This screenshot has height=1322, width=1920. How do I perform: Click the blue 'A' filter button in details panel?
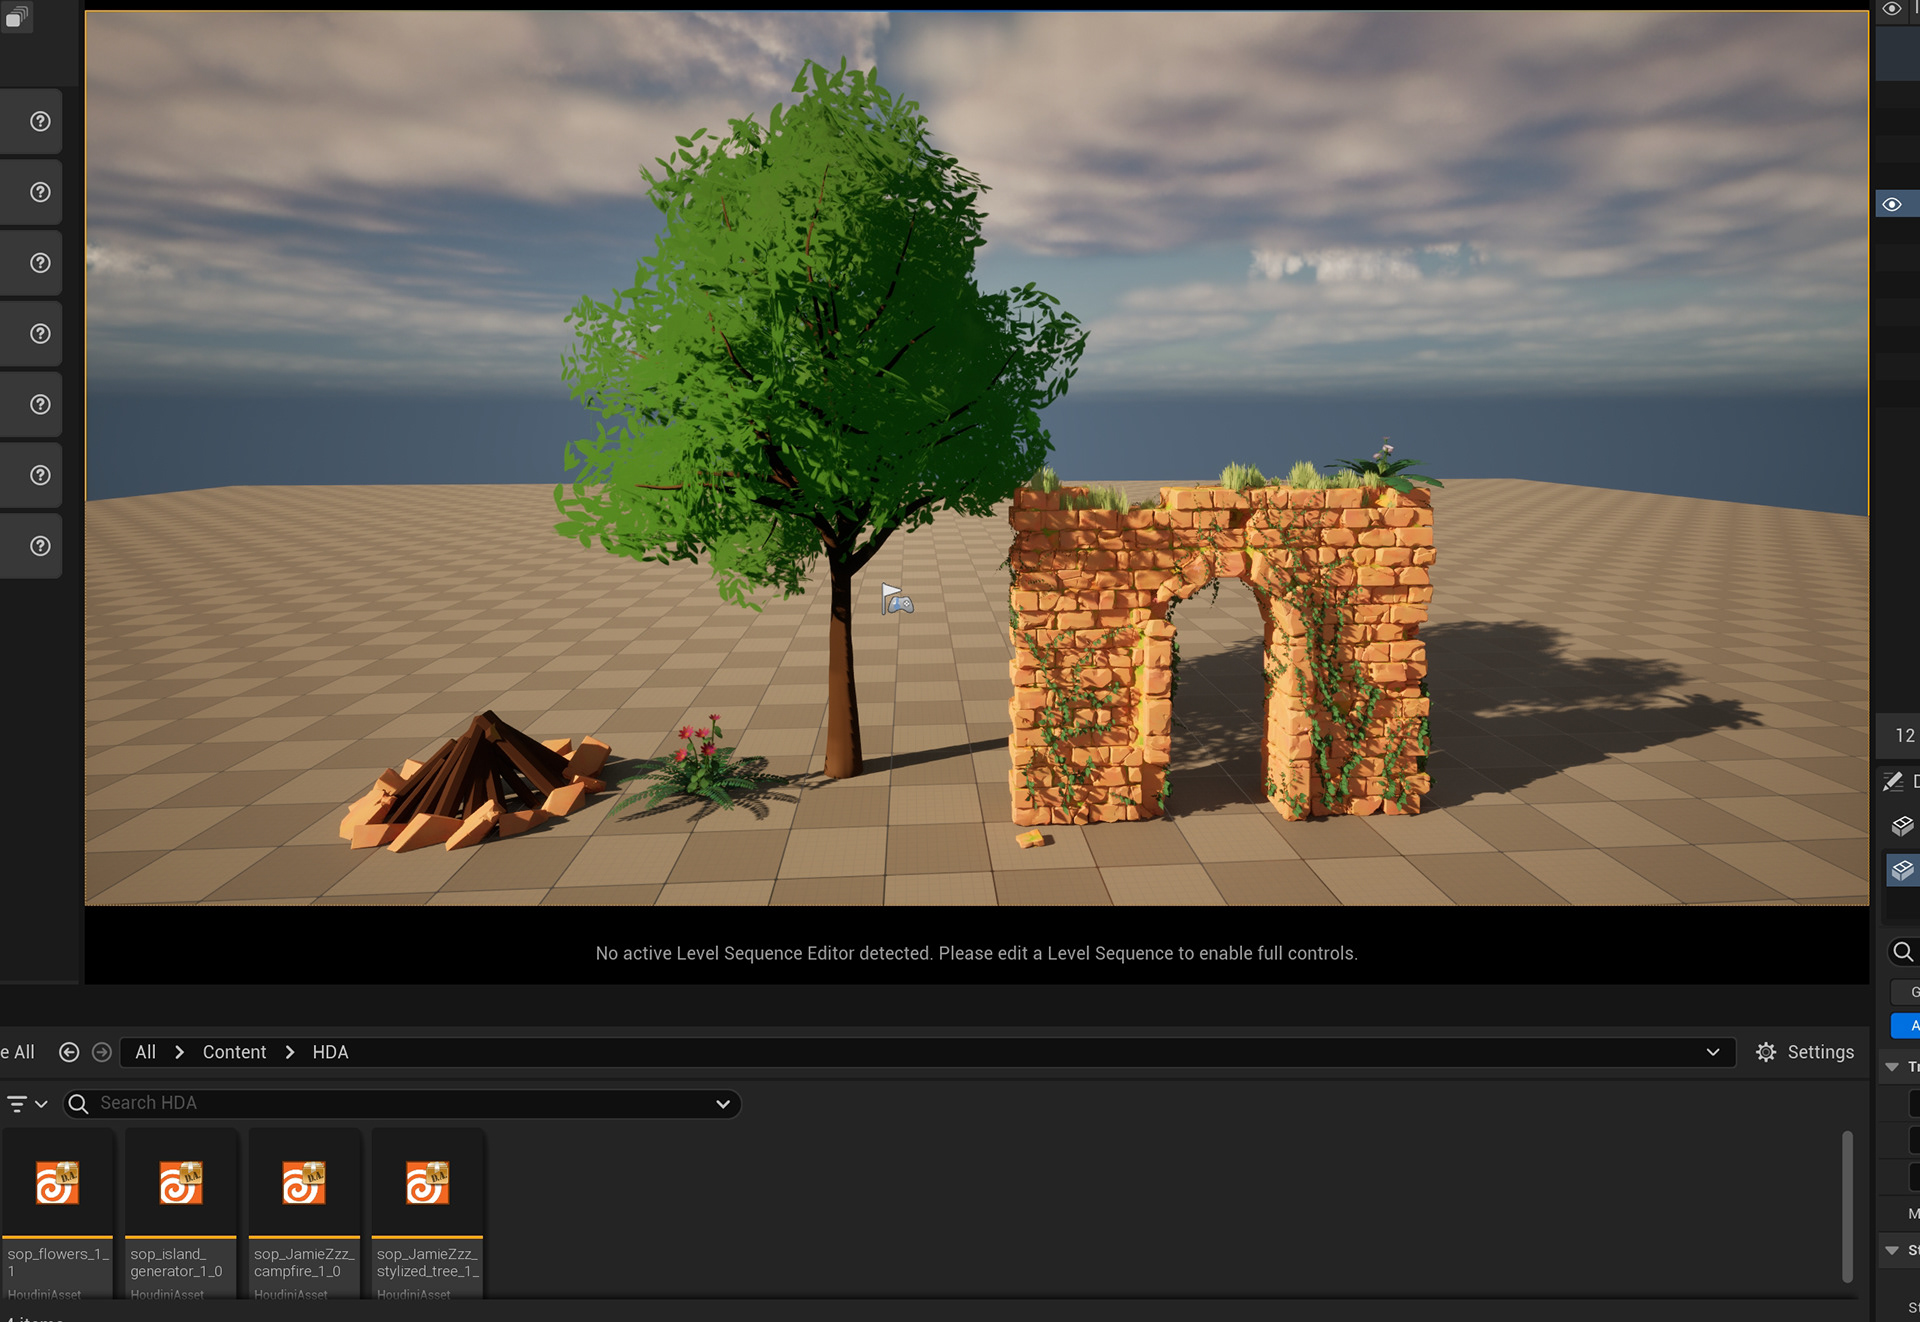tap(1906, 1025)
